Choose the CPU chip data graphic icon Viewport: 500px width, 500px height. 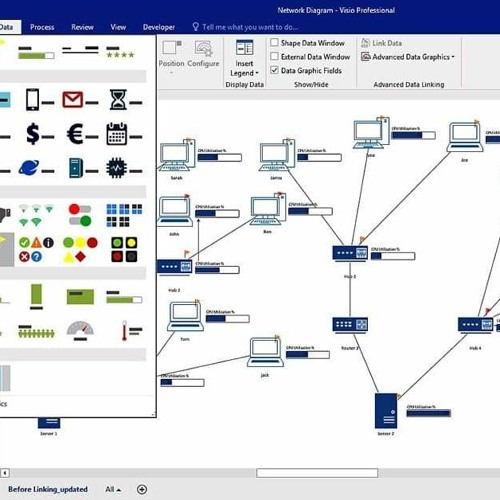(124, 168)
